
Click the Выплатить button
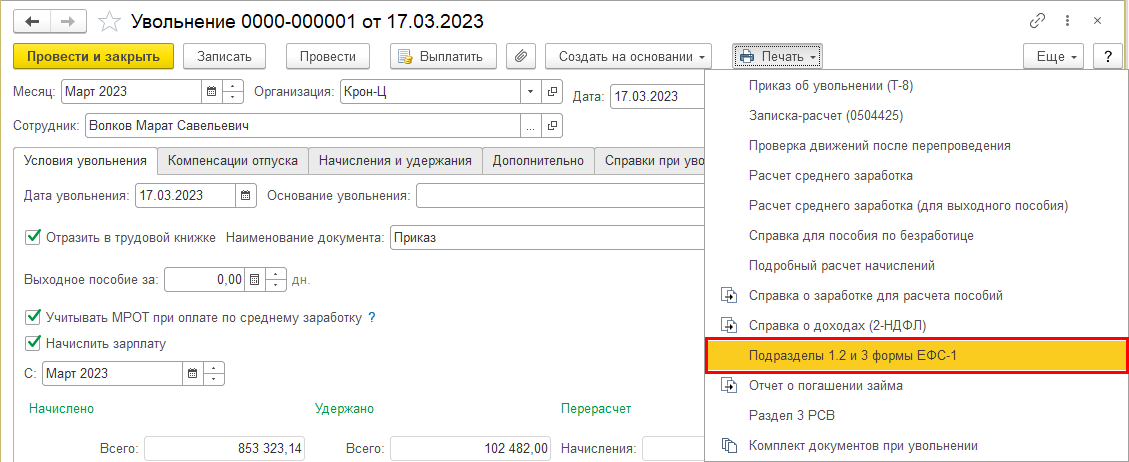(445, 56)
